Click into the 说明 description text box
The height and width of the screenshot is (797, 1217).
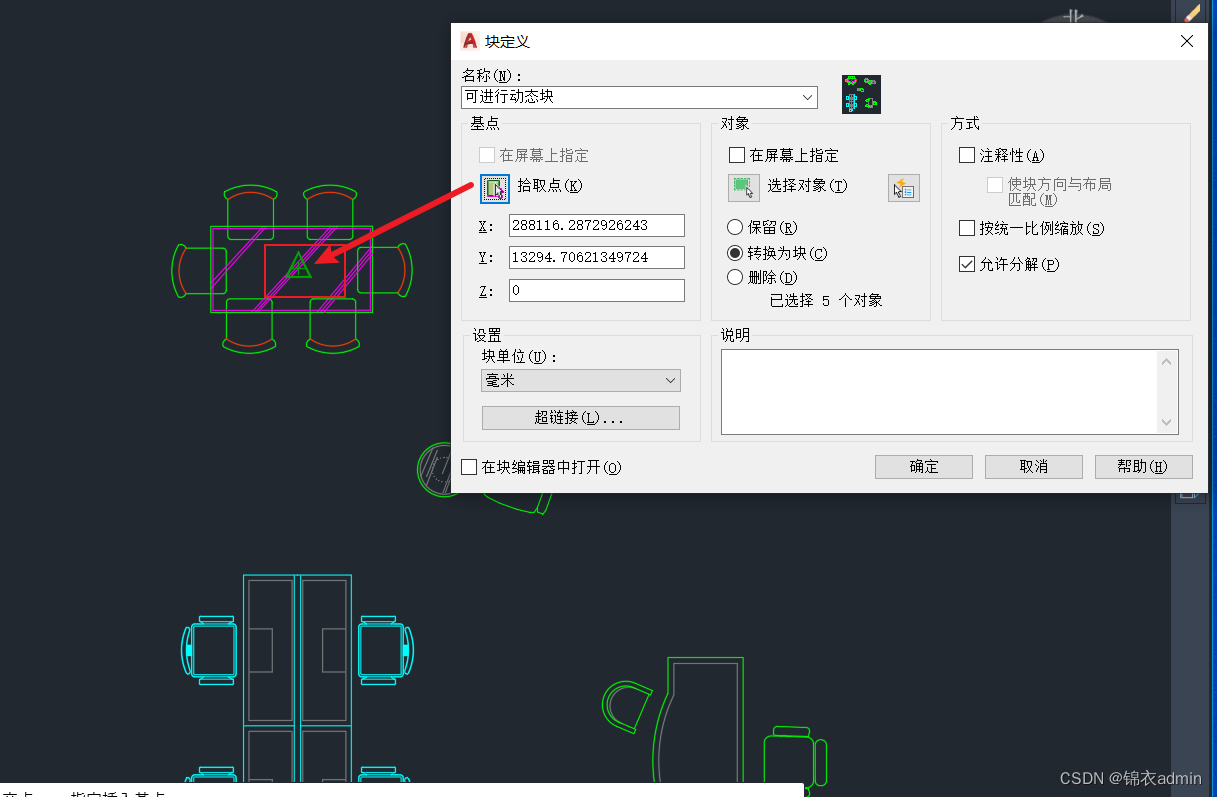click(x=938, y=392)
